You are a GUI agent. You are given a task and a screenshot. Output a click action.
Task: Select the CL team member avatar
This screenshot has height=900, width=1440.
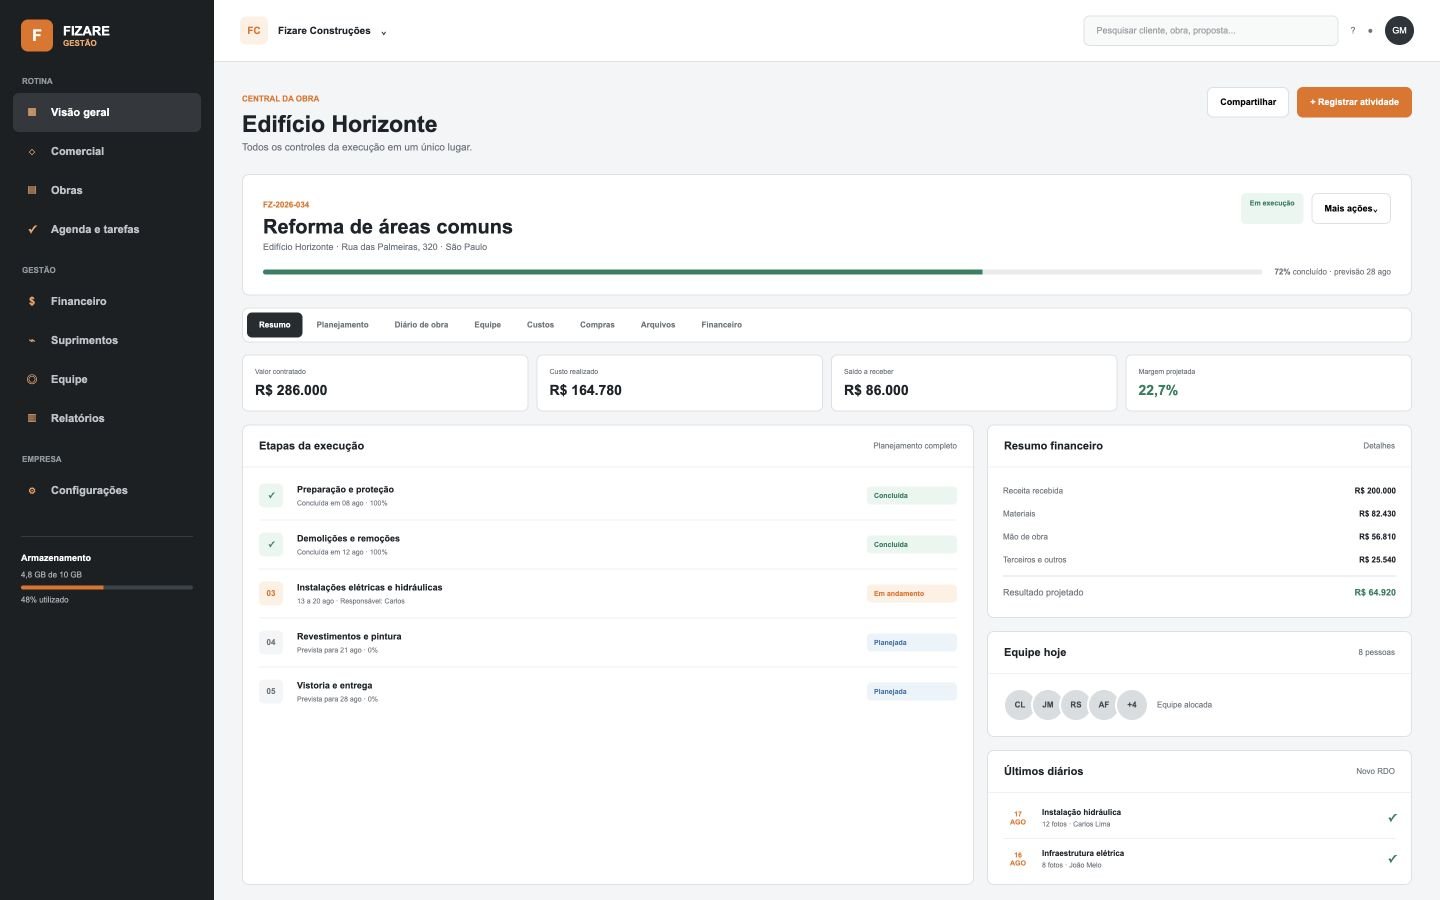[x=1019, y=705]
